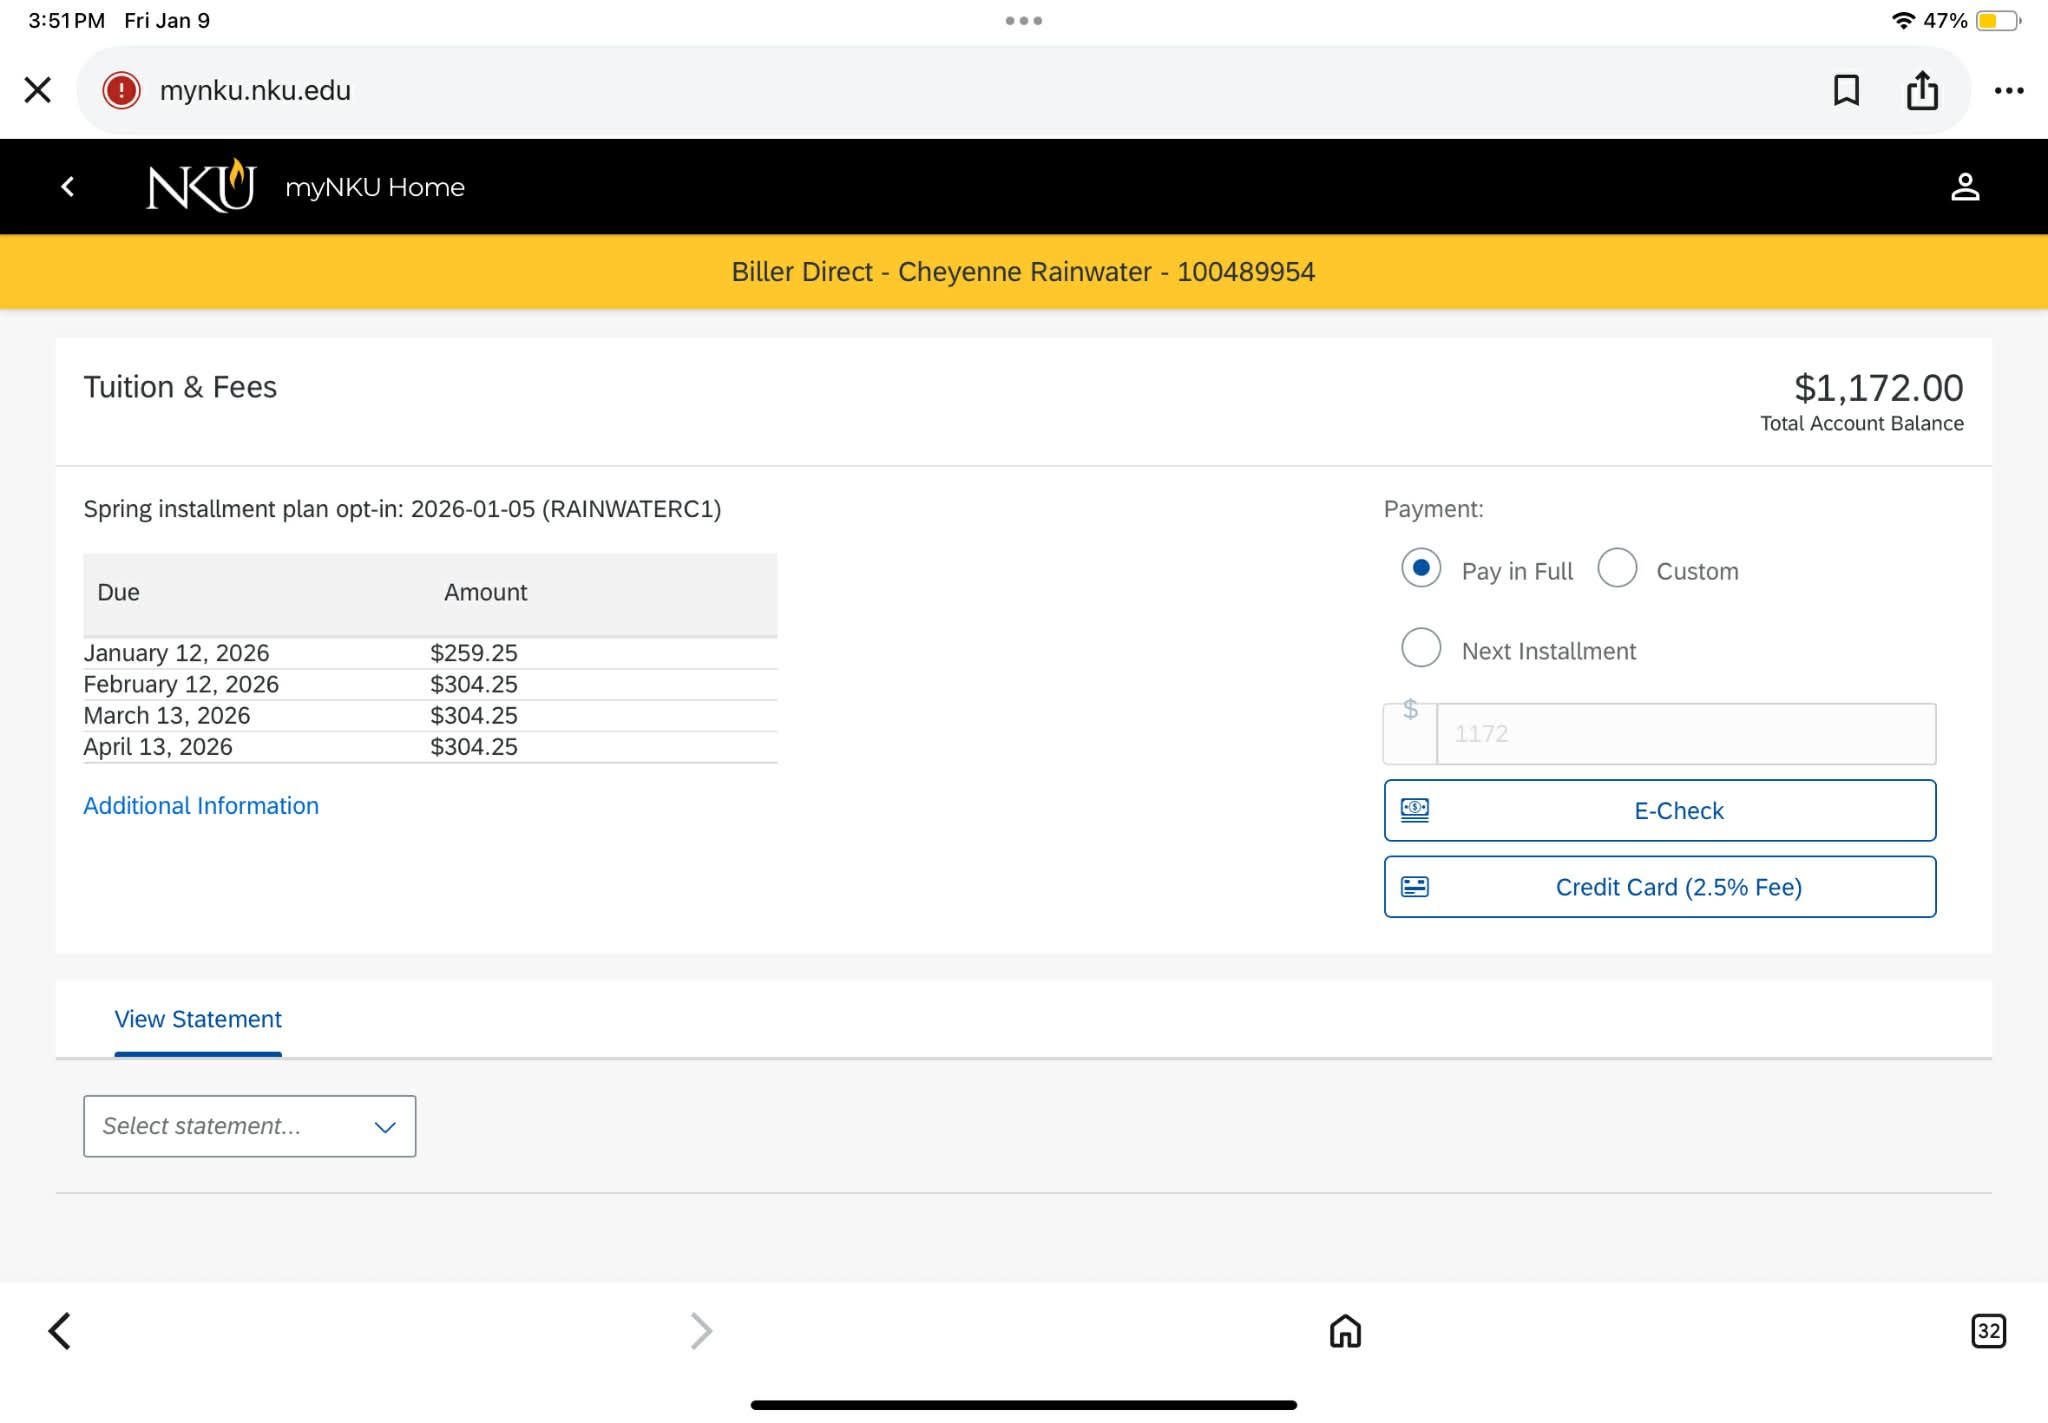
Task: Pay by Credit Card (2.5% Fee)
Action: point(1659,887)
